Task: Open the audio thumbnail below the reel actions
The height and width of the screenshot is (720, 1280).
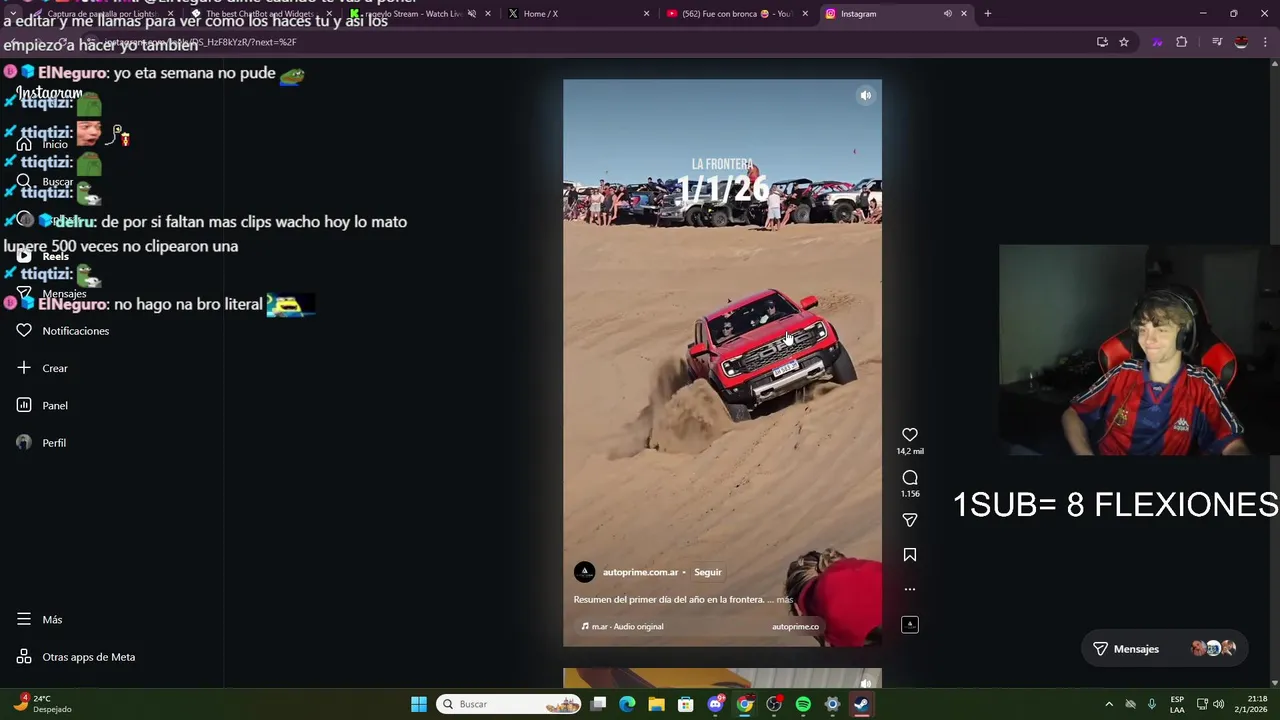Action: (909, 624)
